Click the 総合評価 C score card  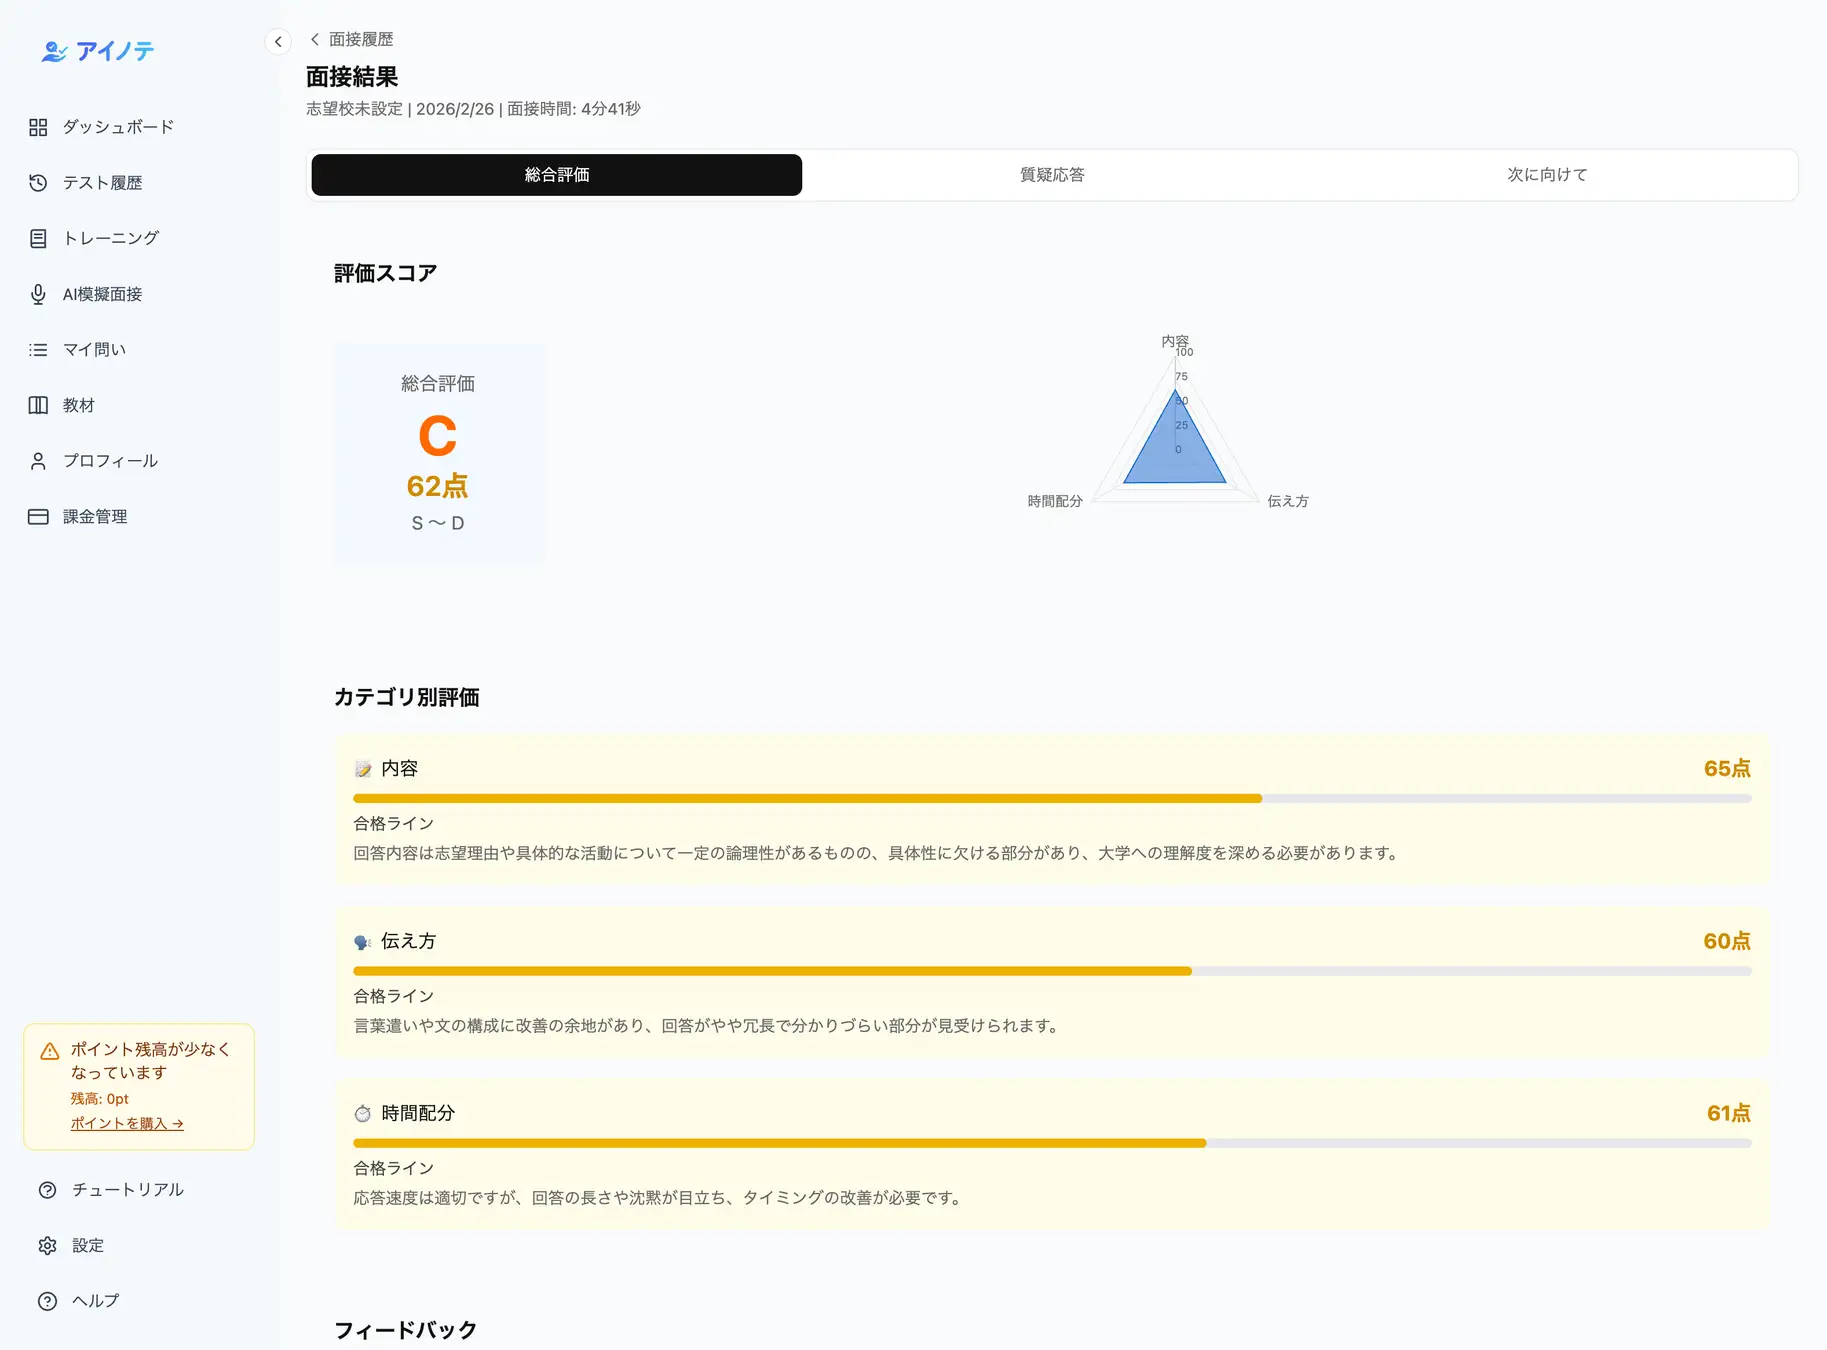pos(438,453)
